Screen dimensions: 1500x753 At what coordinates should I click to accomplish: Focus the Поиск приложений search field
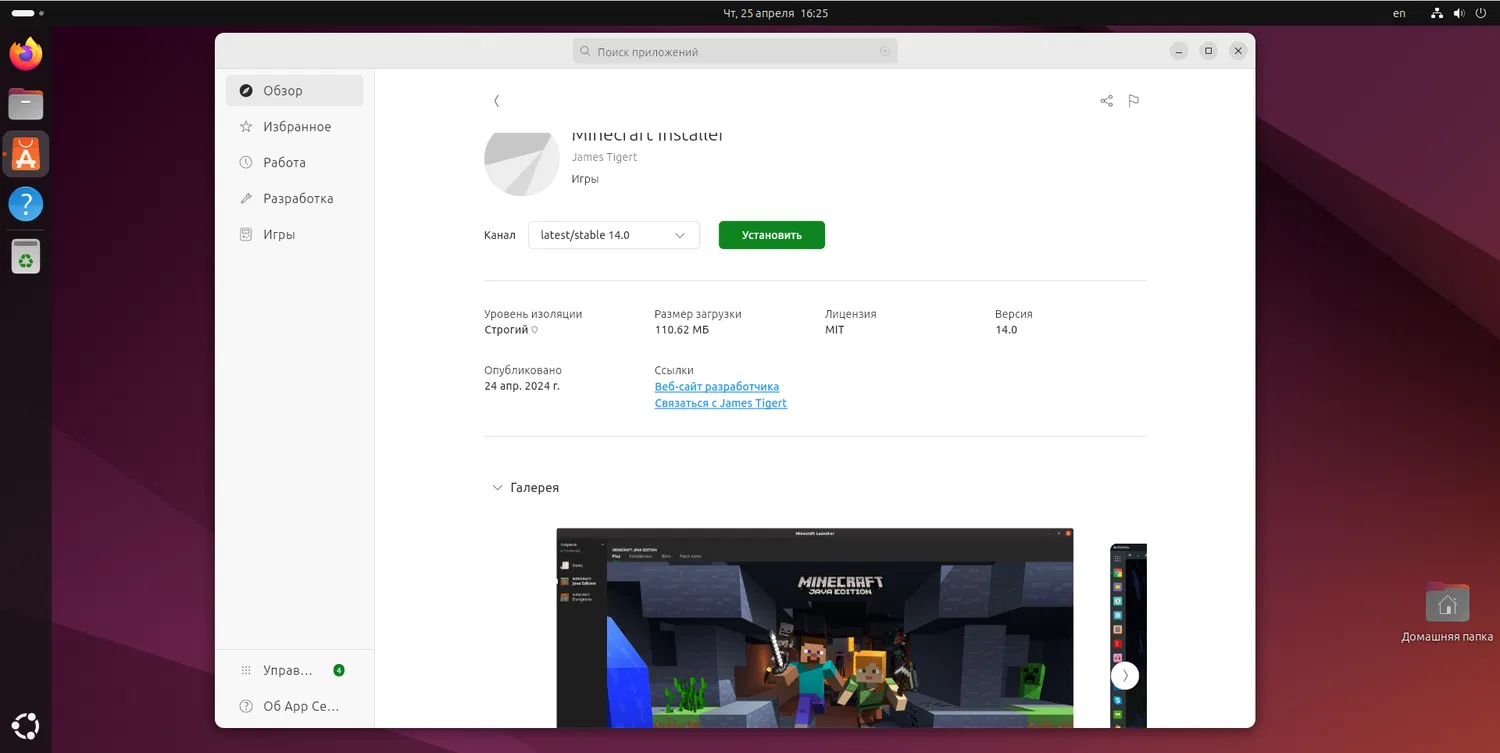point(735,51)
